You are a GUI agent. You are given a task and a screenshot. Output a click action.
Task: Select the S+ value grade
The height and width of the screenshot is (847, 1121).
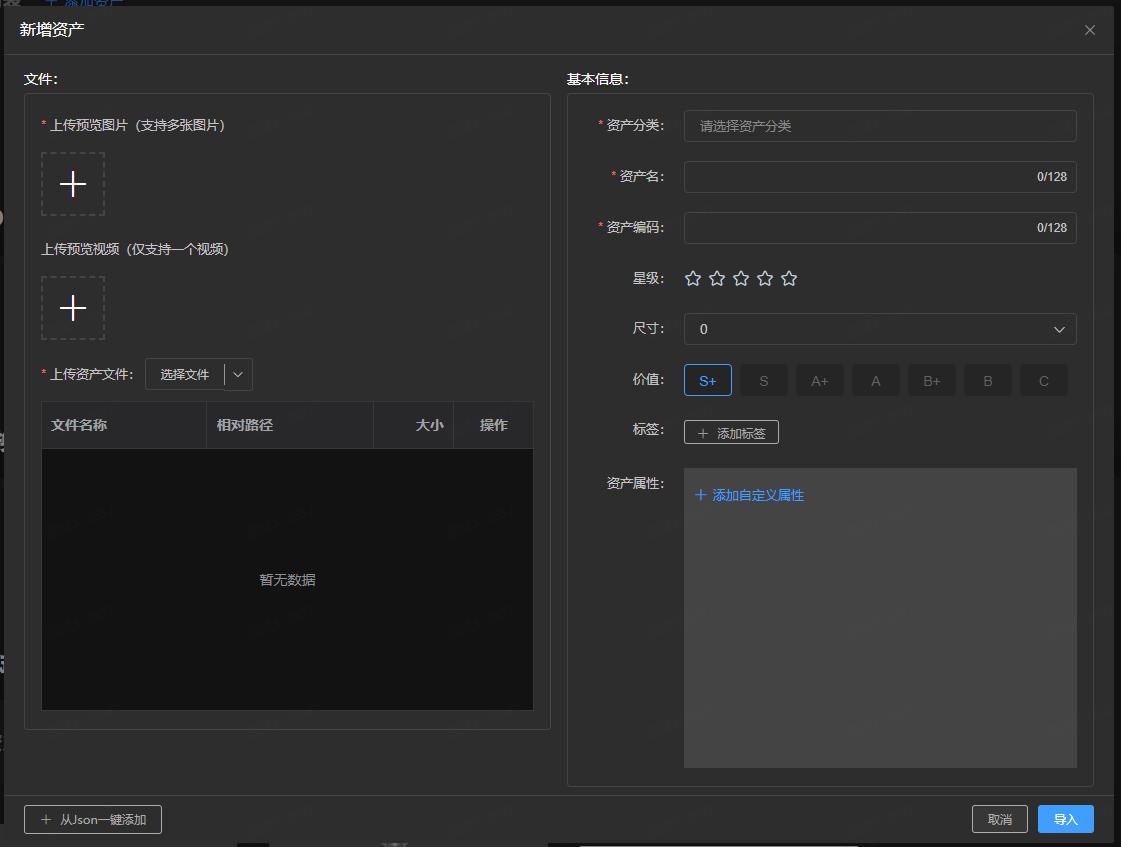(708, 380)
